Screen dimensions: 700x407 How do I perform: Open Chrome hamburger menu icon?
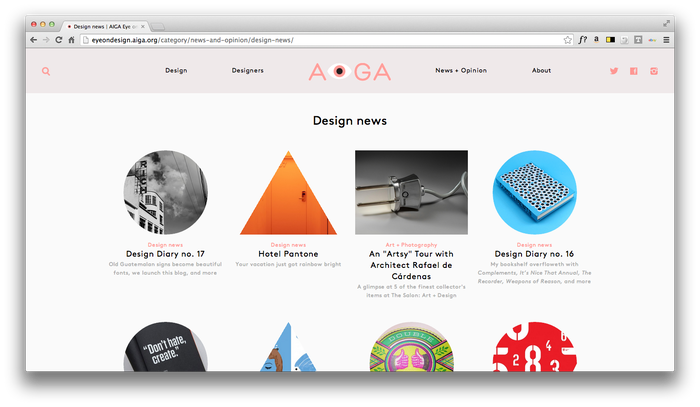(666, 40)
